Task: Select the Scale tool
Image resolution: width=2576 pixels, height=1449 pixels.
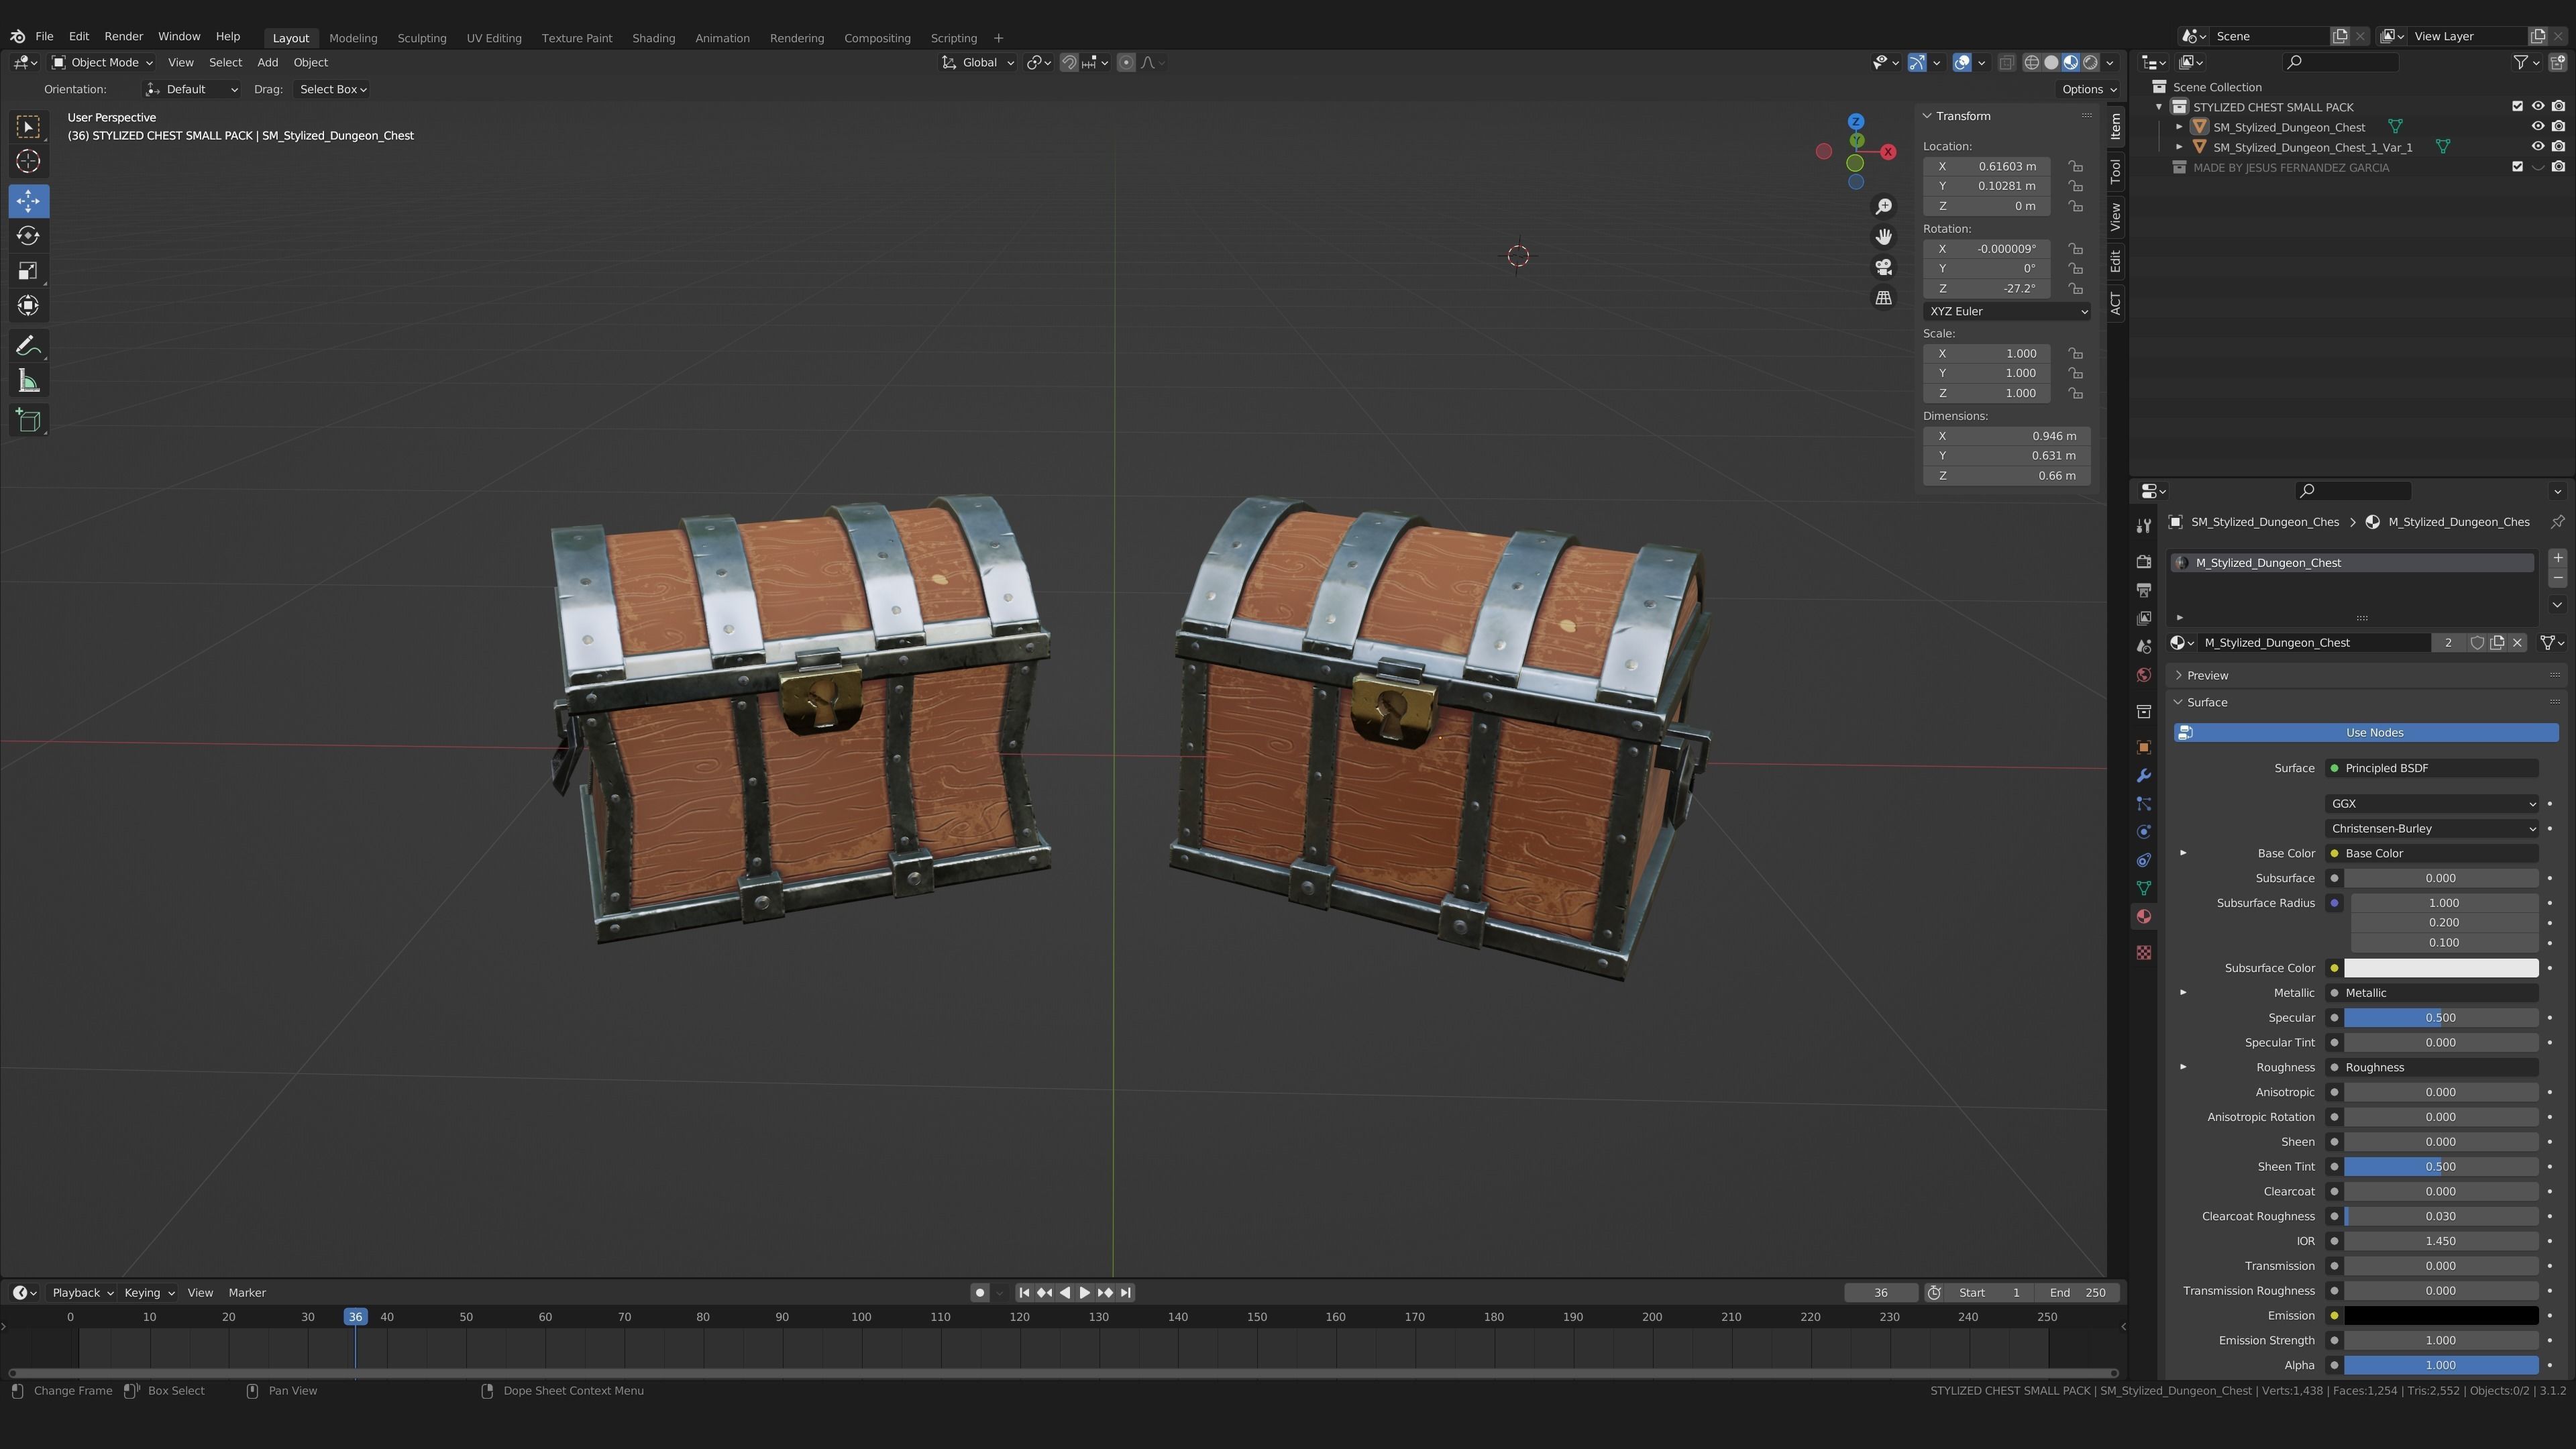Action: click(x=28, y=271)
